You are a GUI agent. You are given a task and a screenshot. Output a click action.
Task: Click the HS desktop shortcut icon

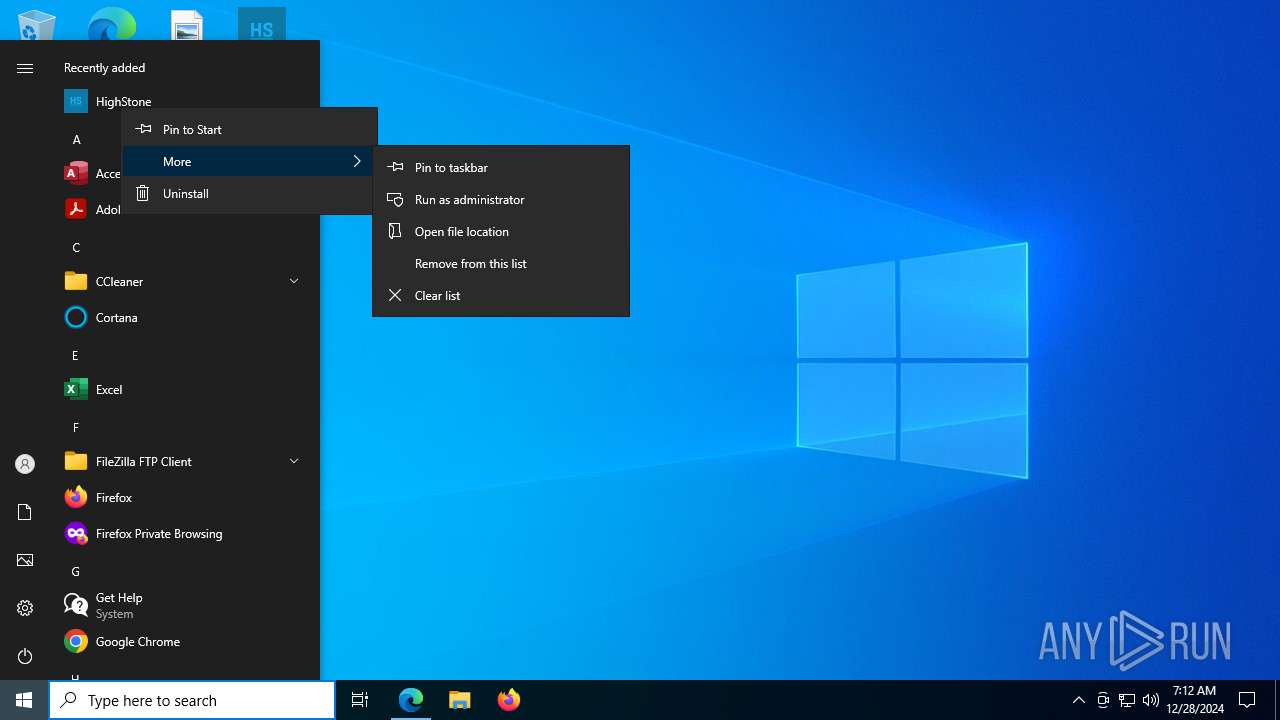(x=262, y=26)
